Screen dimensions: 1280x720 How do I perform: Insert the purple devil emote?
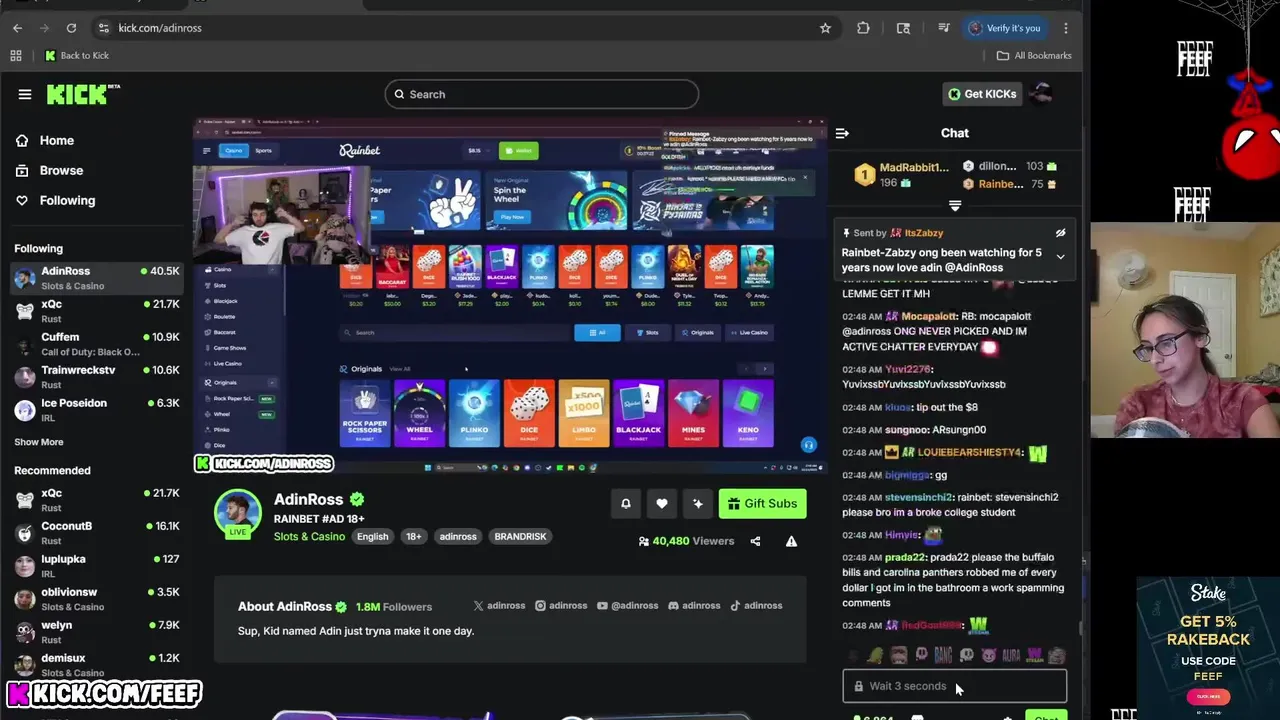tap(989, 656)
